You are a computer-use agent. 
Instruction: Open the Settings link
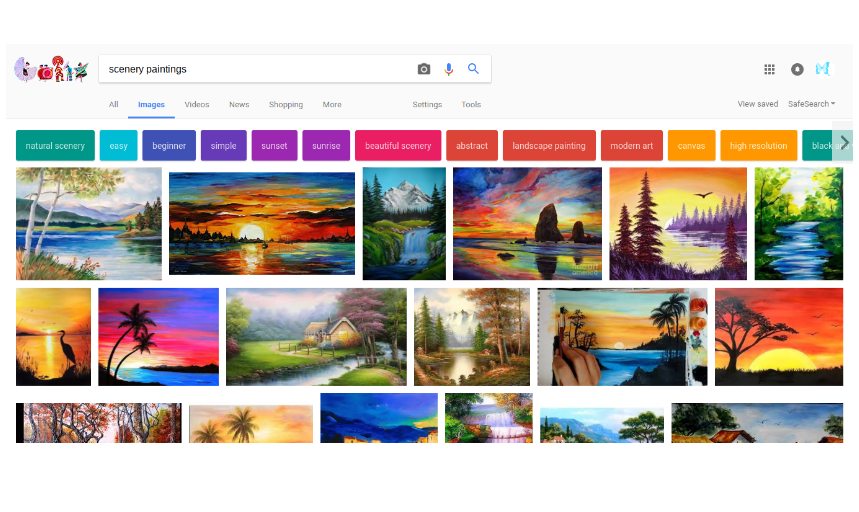tap(427, 104)
